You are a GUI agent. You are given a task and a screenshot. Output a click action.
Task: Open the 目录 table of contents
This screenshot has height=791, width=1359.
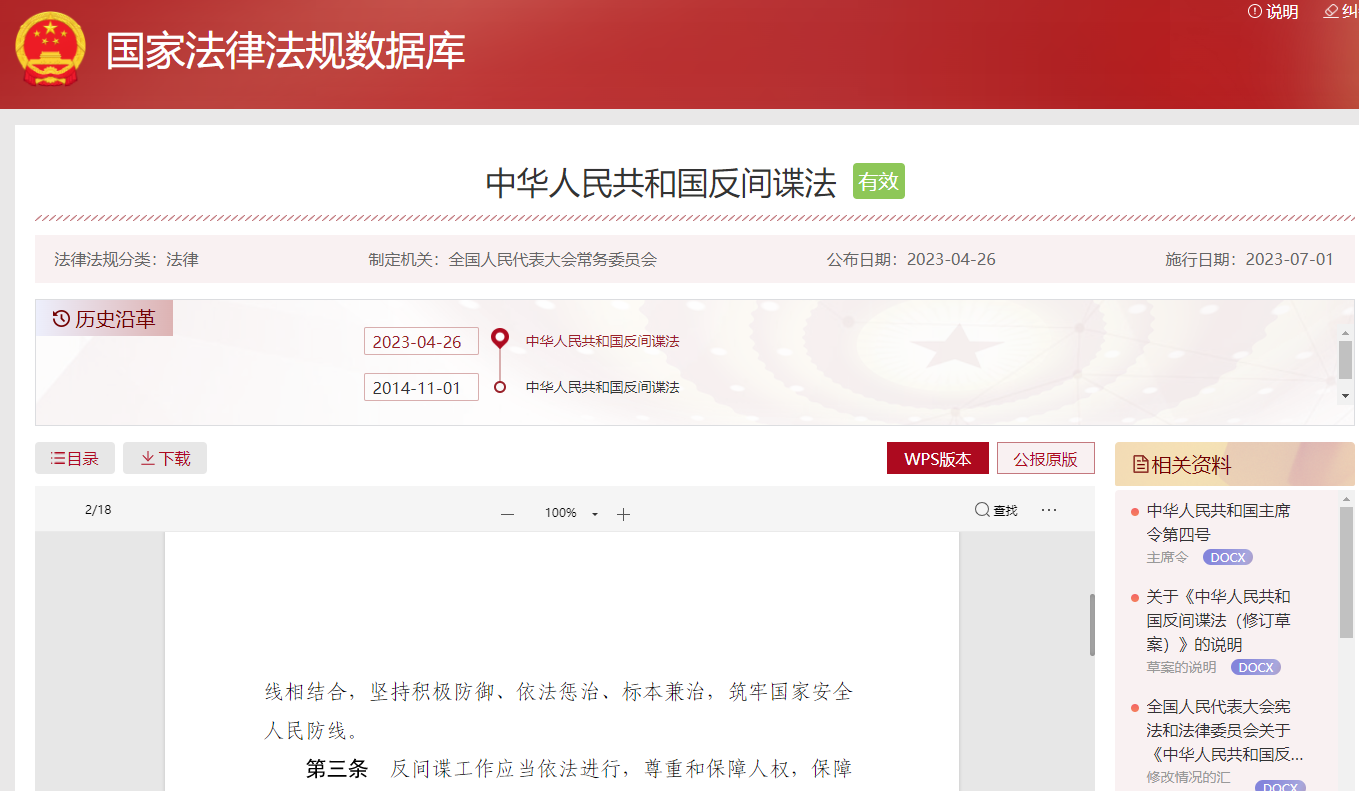[75, 459]
